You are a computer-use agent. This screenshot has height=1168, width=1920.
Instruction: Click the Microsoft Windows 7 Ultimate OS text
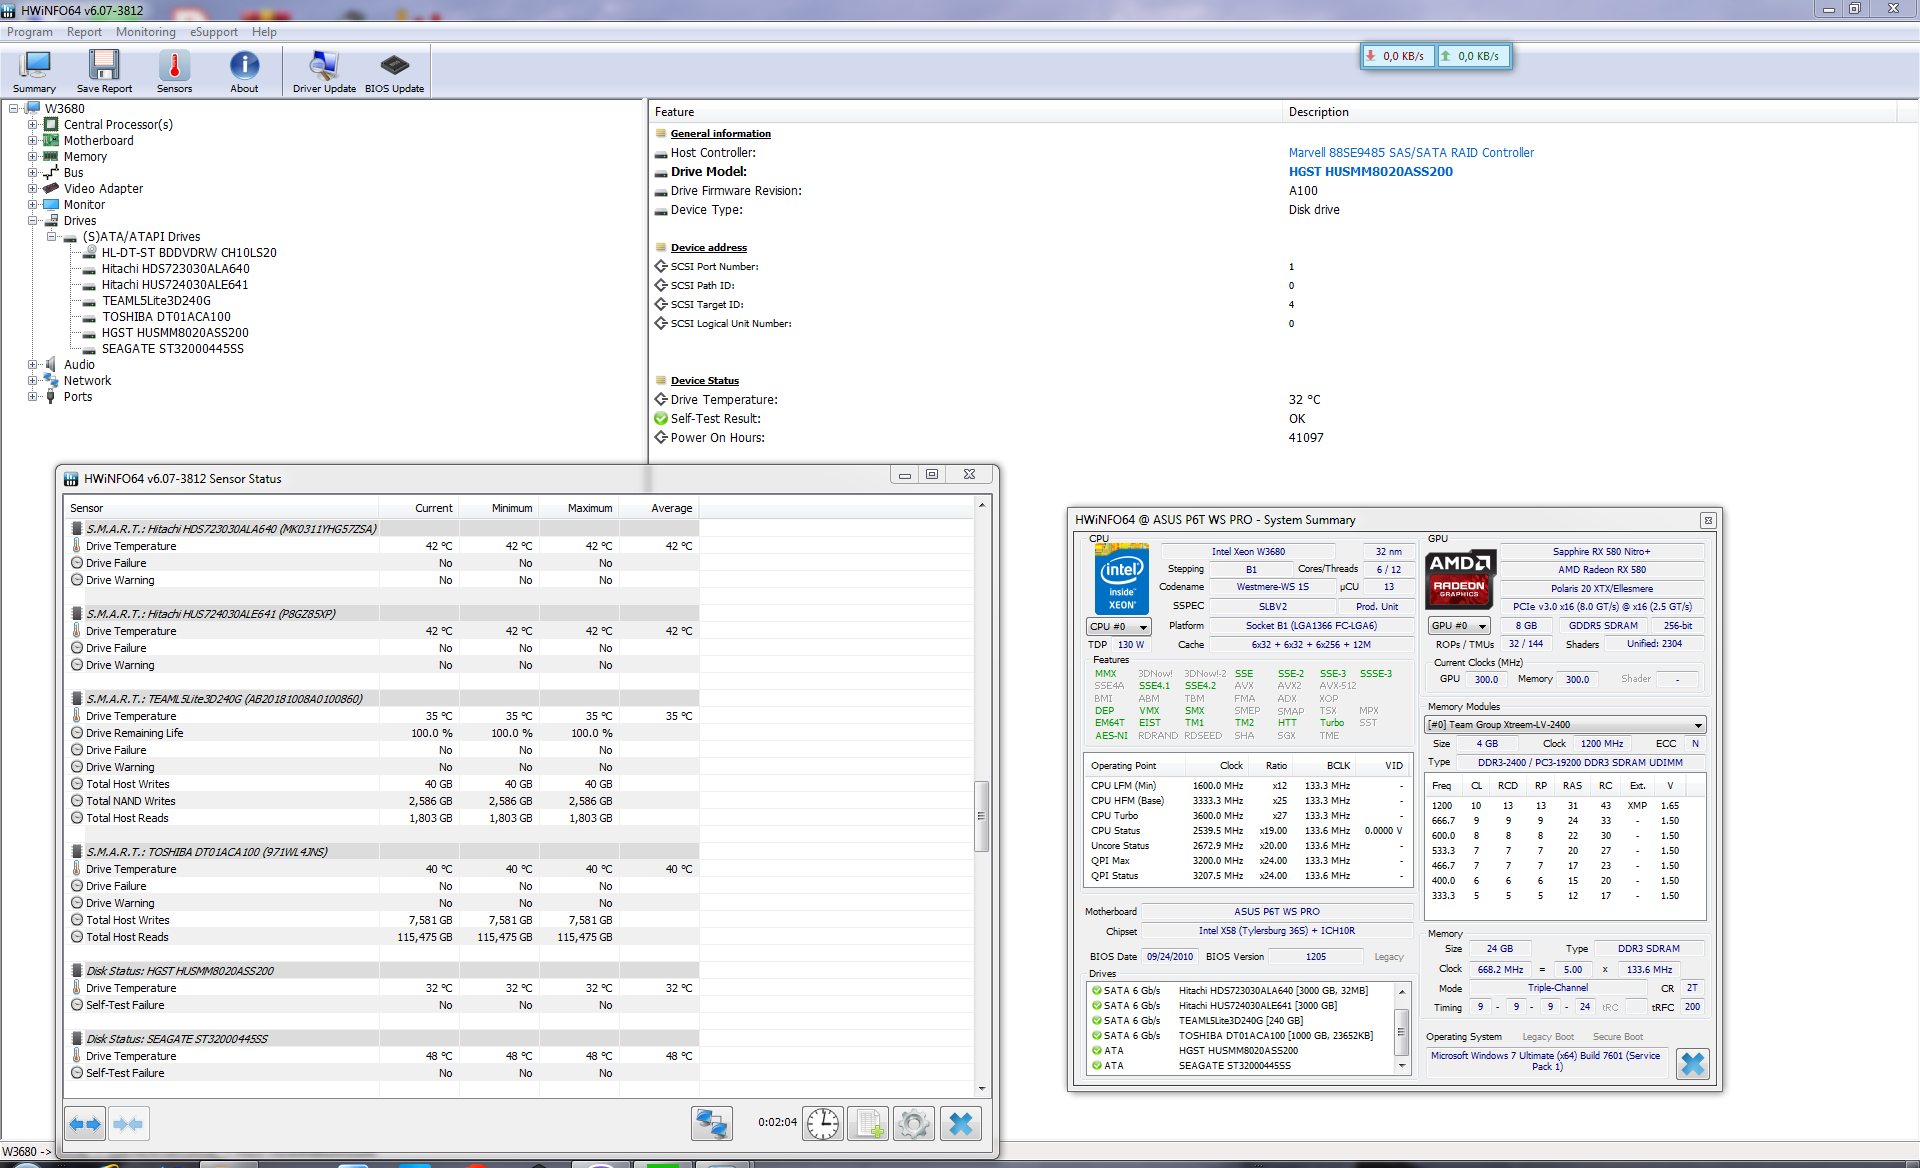point(1546,1061)
